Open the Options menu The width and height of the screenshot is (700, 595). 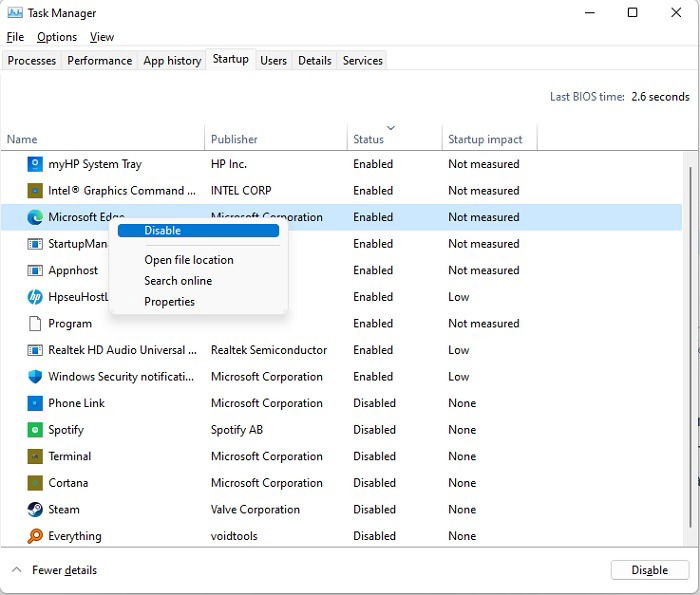click(x=57, y=37)
